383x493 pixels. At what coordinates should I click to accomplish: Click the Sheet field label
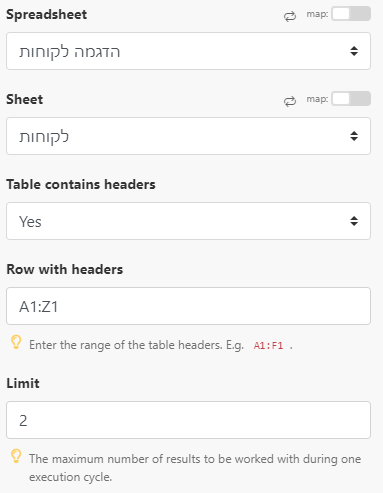click(25, 99)
